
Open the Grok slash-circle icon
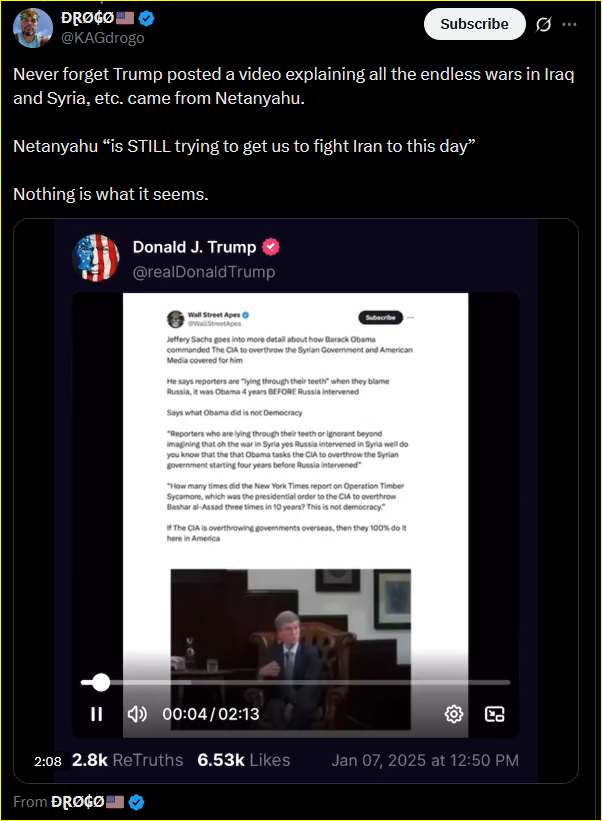(x=543, y=24)
